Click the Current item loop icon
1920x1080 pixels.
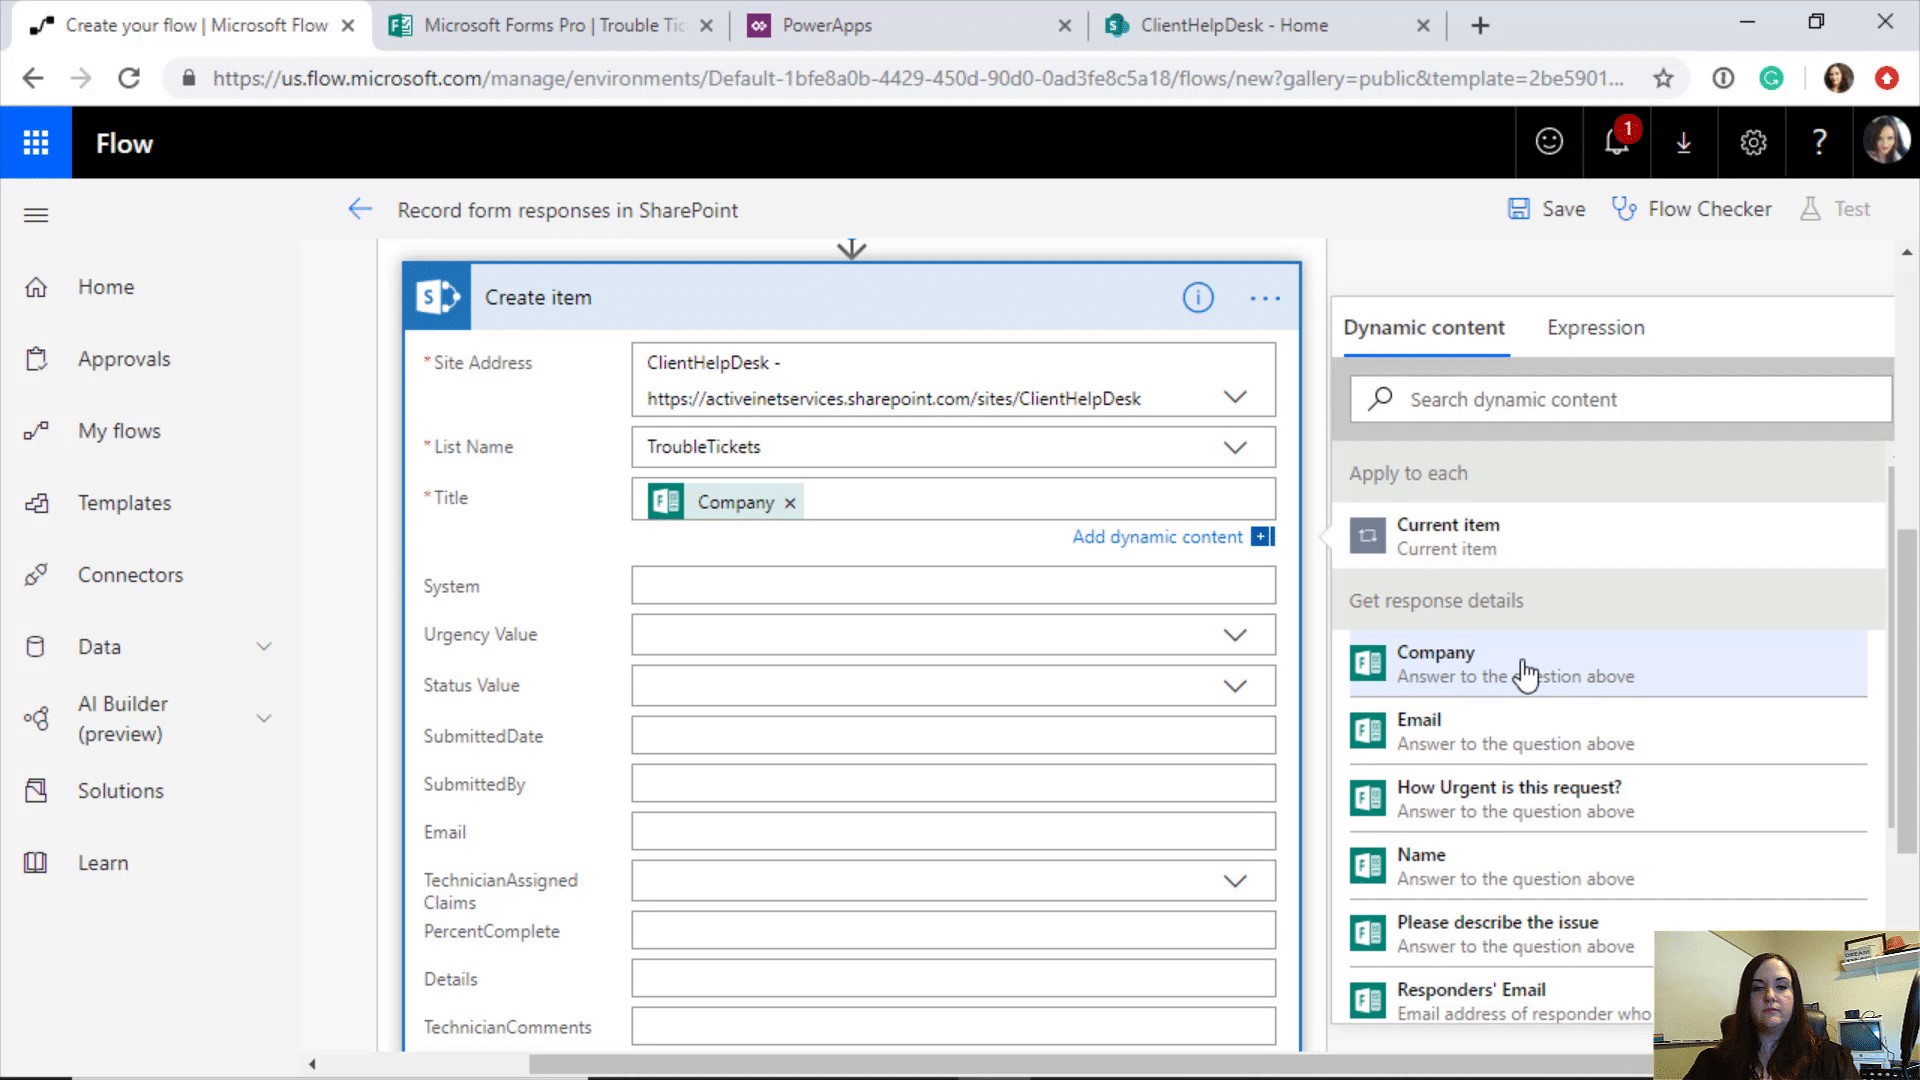click(x=1368, y=536)
